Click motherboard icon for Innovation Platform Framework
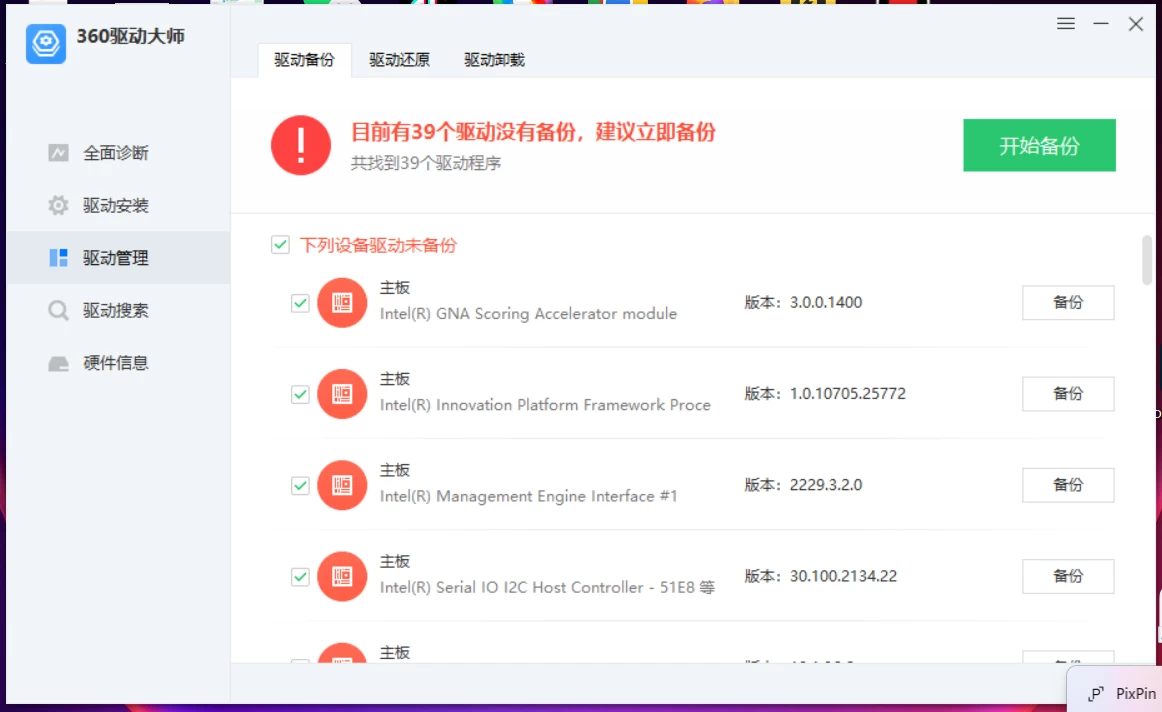 pyautogui.click(x=342, y=393)
